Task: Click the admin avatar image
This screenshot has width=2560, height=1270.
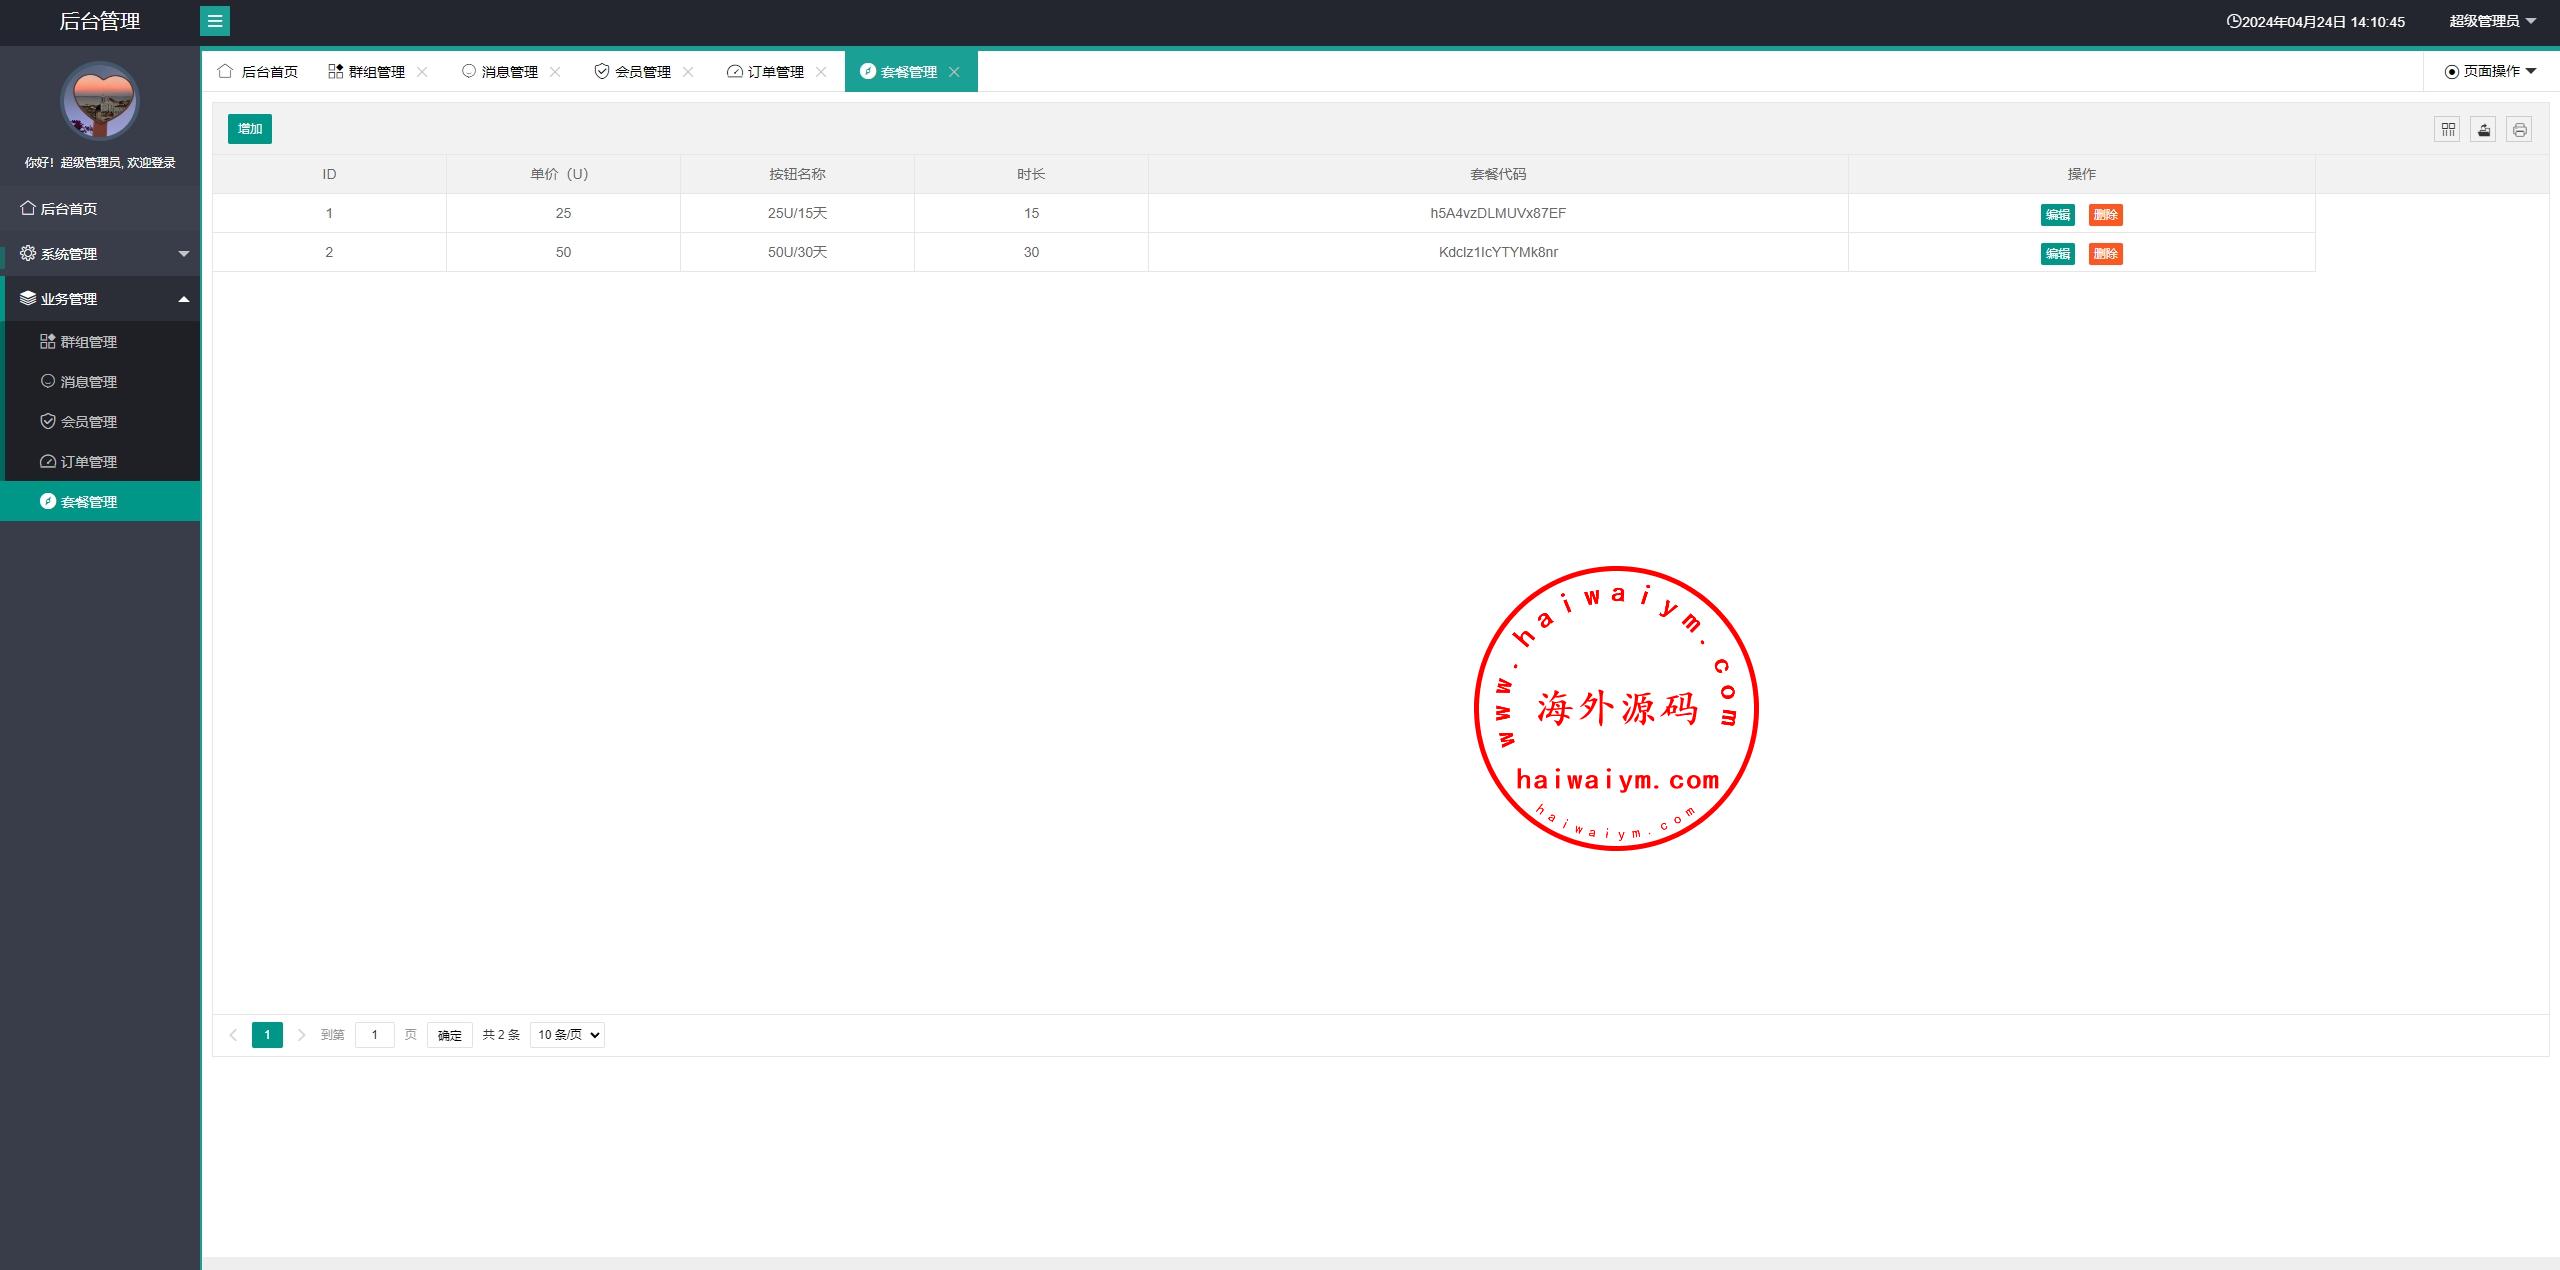Action: (100, 101)
